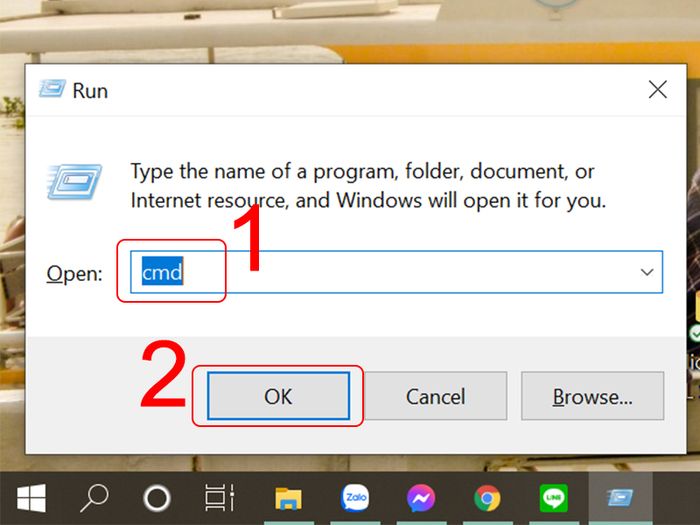Open Zalo app from taskbar
The height and width of the screenshot is (525, 700).
(355, 498)
